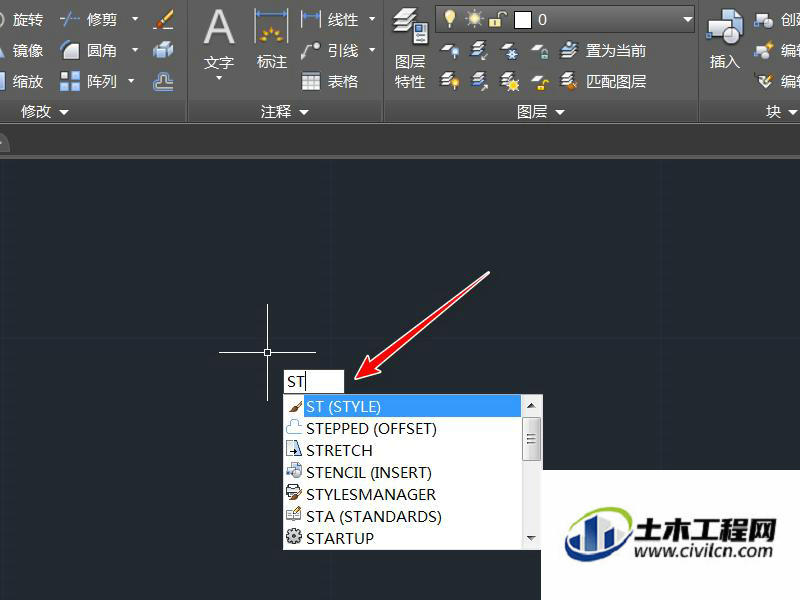Click the Fillet (圆角) tool icon

point(69,51)
